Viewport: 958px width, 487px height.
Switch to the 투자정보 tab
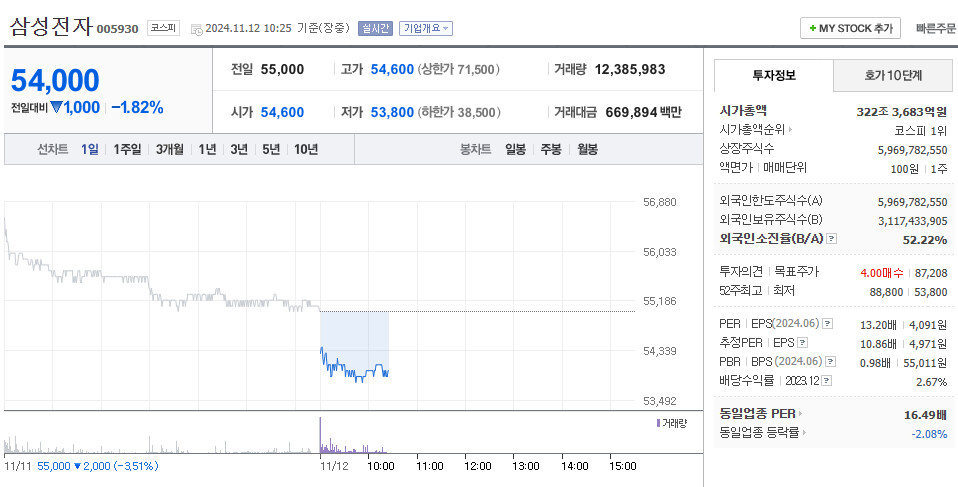click(x=773, y=76)
